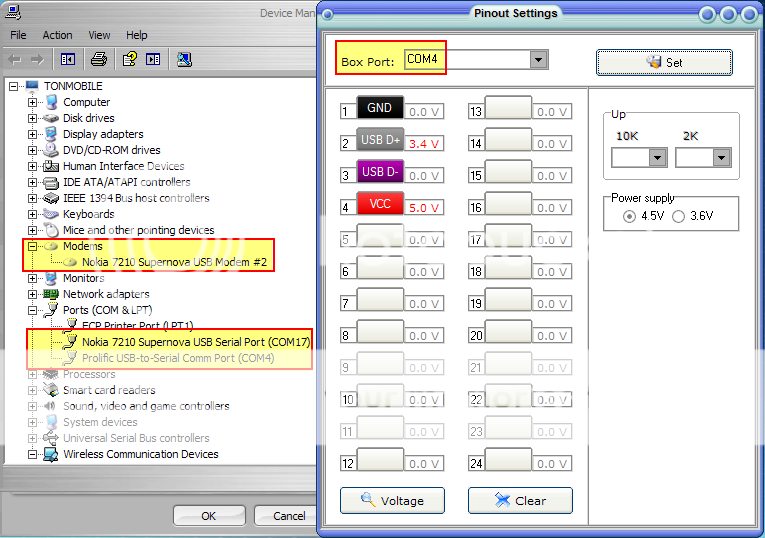The image size is (765, 538).
Task: Click the pin 4 voltage reading 5.0 V
Action: pyautogui.click(x=423, y=208)
